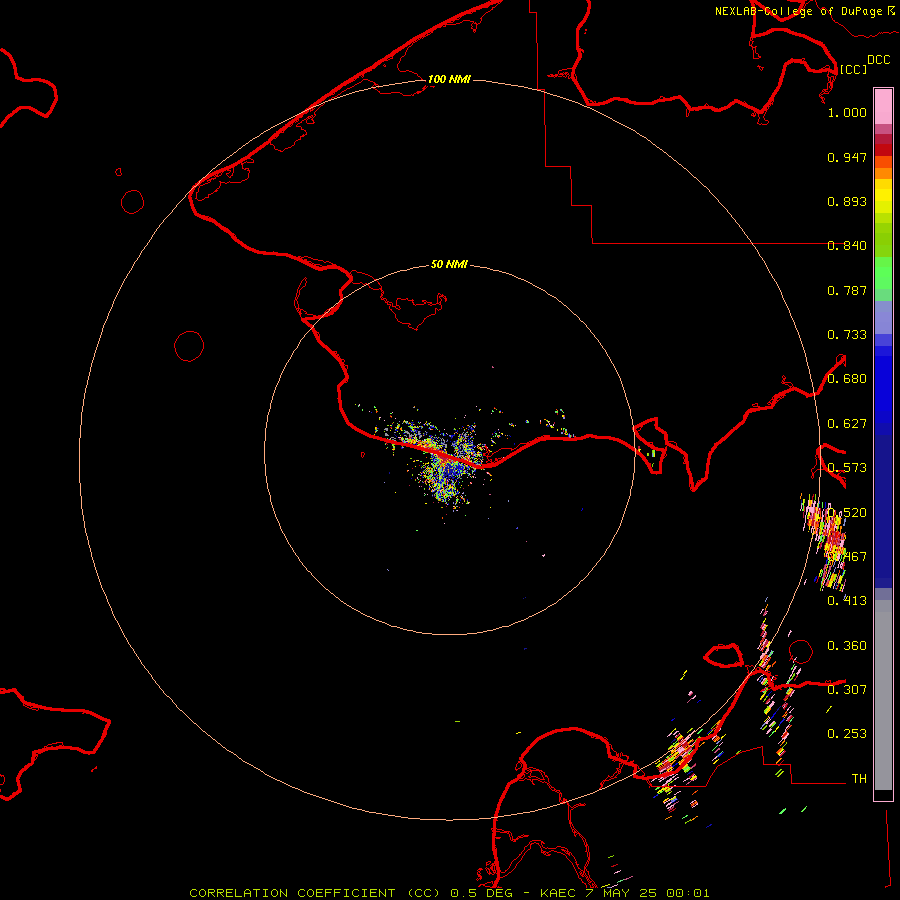900x900 pixels.
Task: Select the 0.840 scale label
Action: pyautogui.click(x=847, y=246)
